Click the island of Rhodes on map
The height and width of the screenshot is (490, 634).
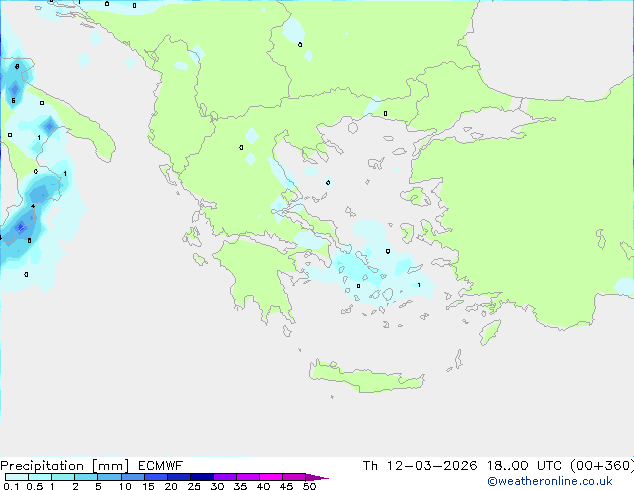point(490,332)
